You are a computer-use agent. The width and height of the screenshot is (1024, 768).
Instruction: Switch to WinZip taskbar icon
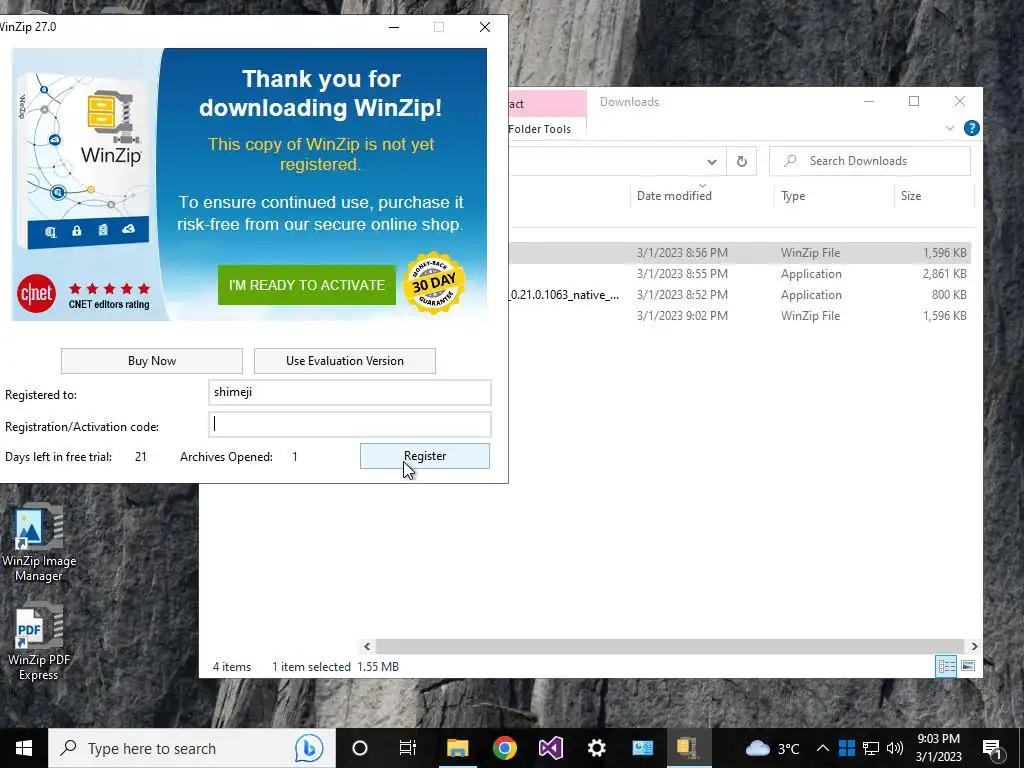tap(687, 748)
